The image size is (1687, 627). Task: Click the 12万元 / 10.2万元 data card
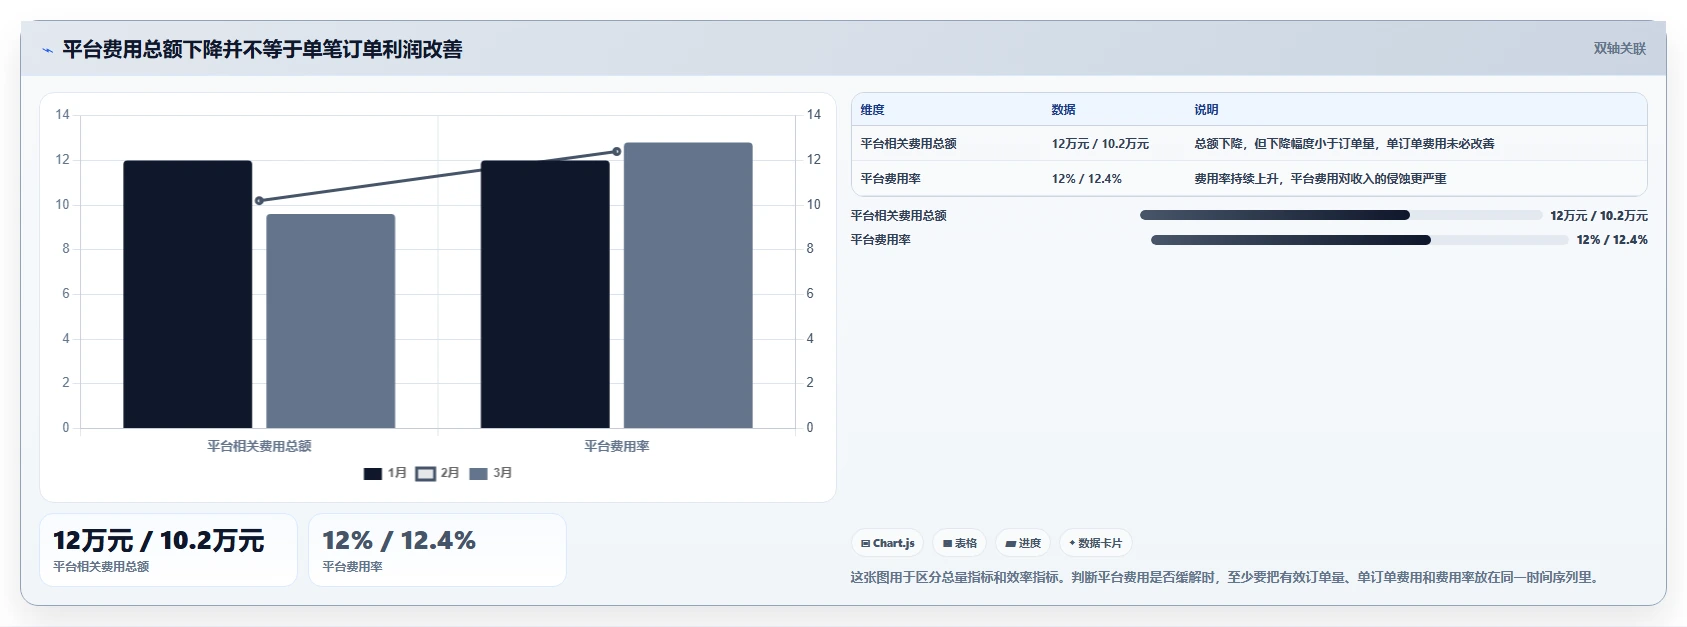pyautogui.click(x=168, y=550)
